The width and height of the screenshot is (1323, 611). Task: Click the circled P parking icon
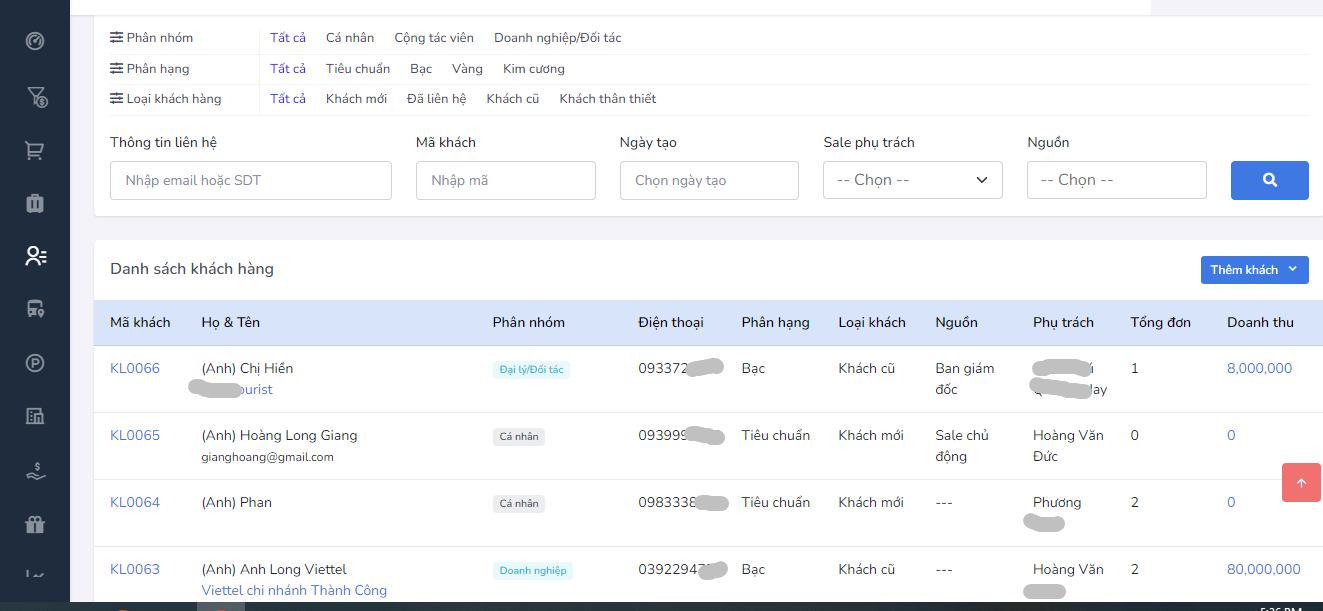35,363
